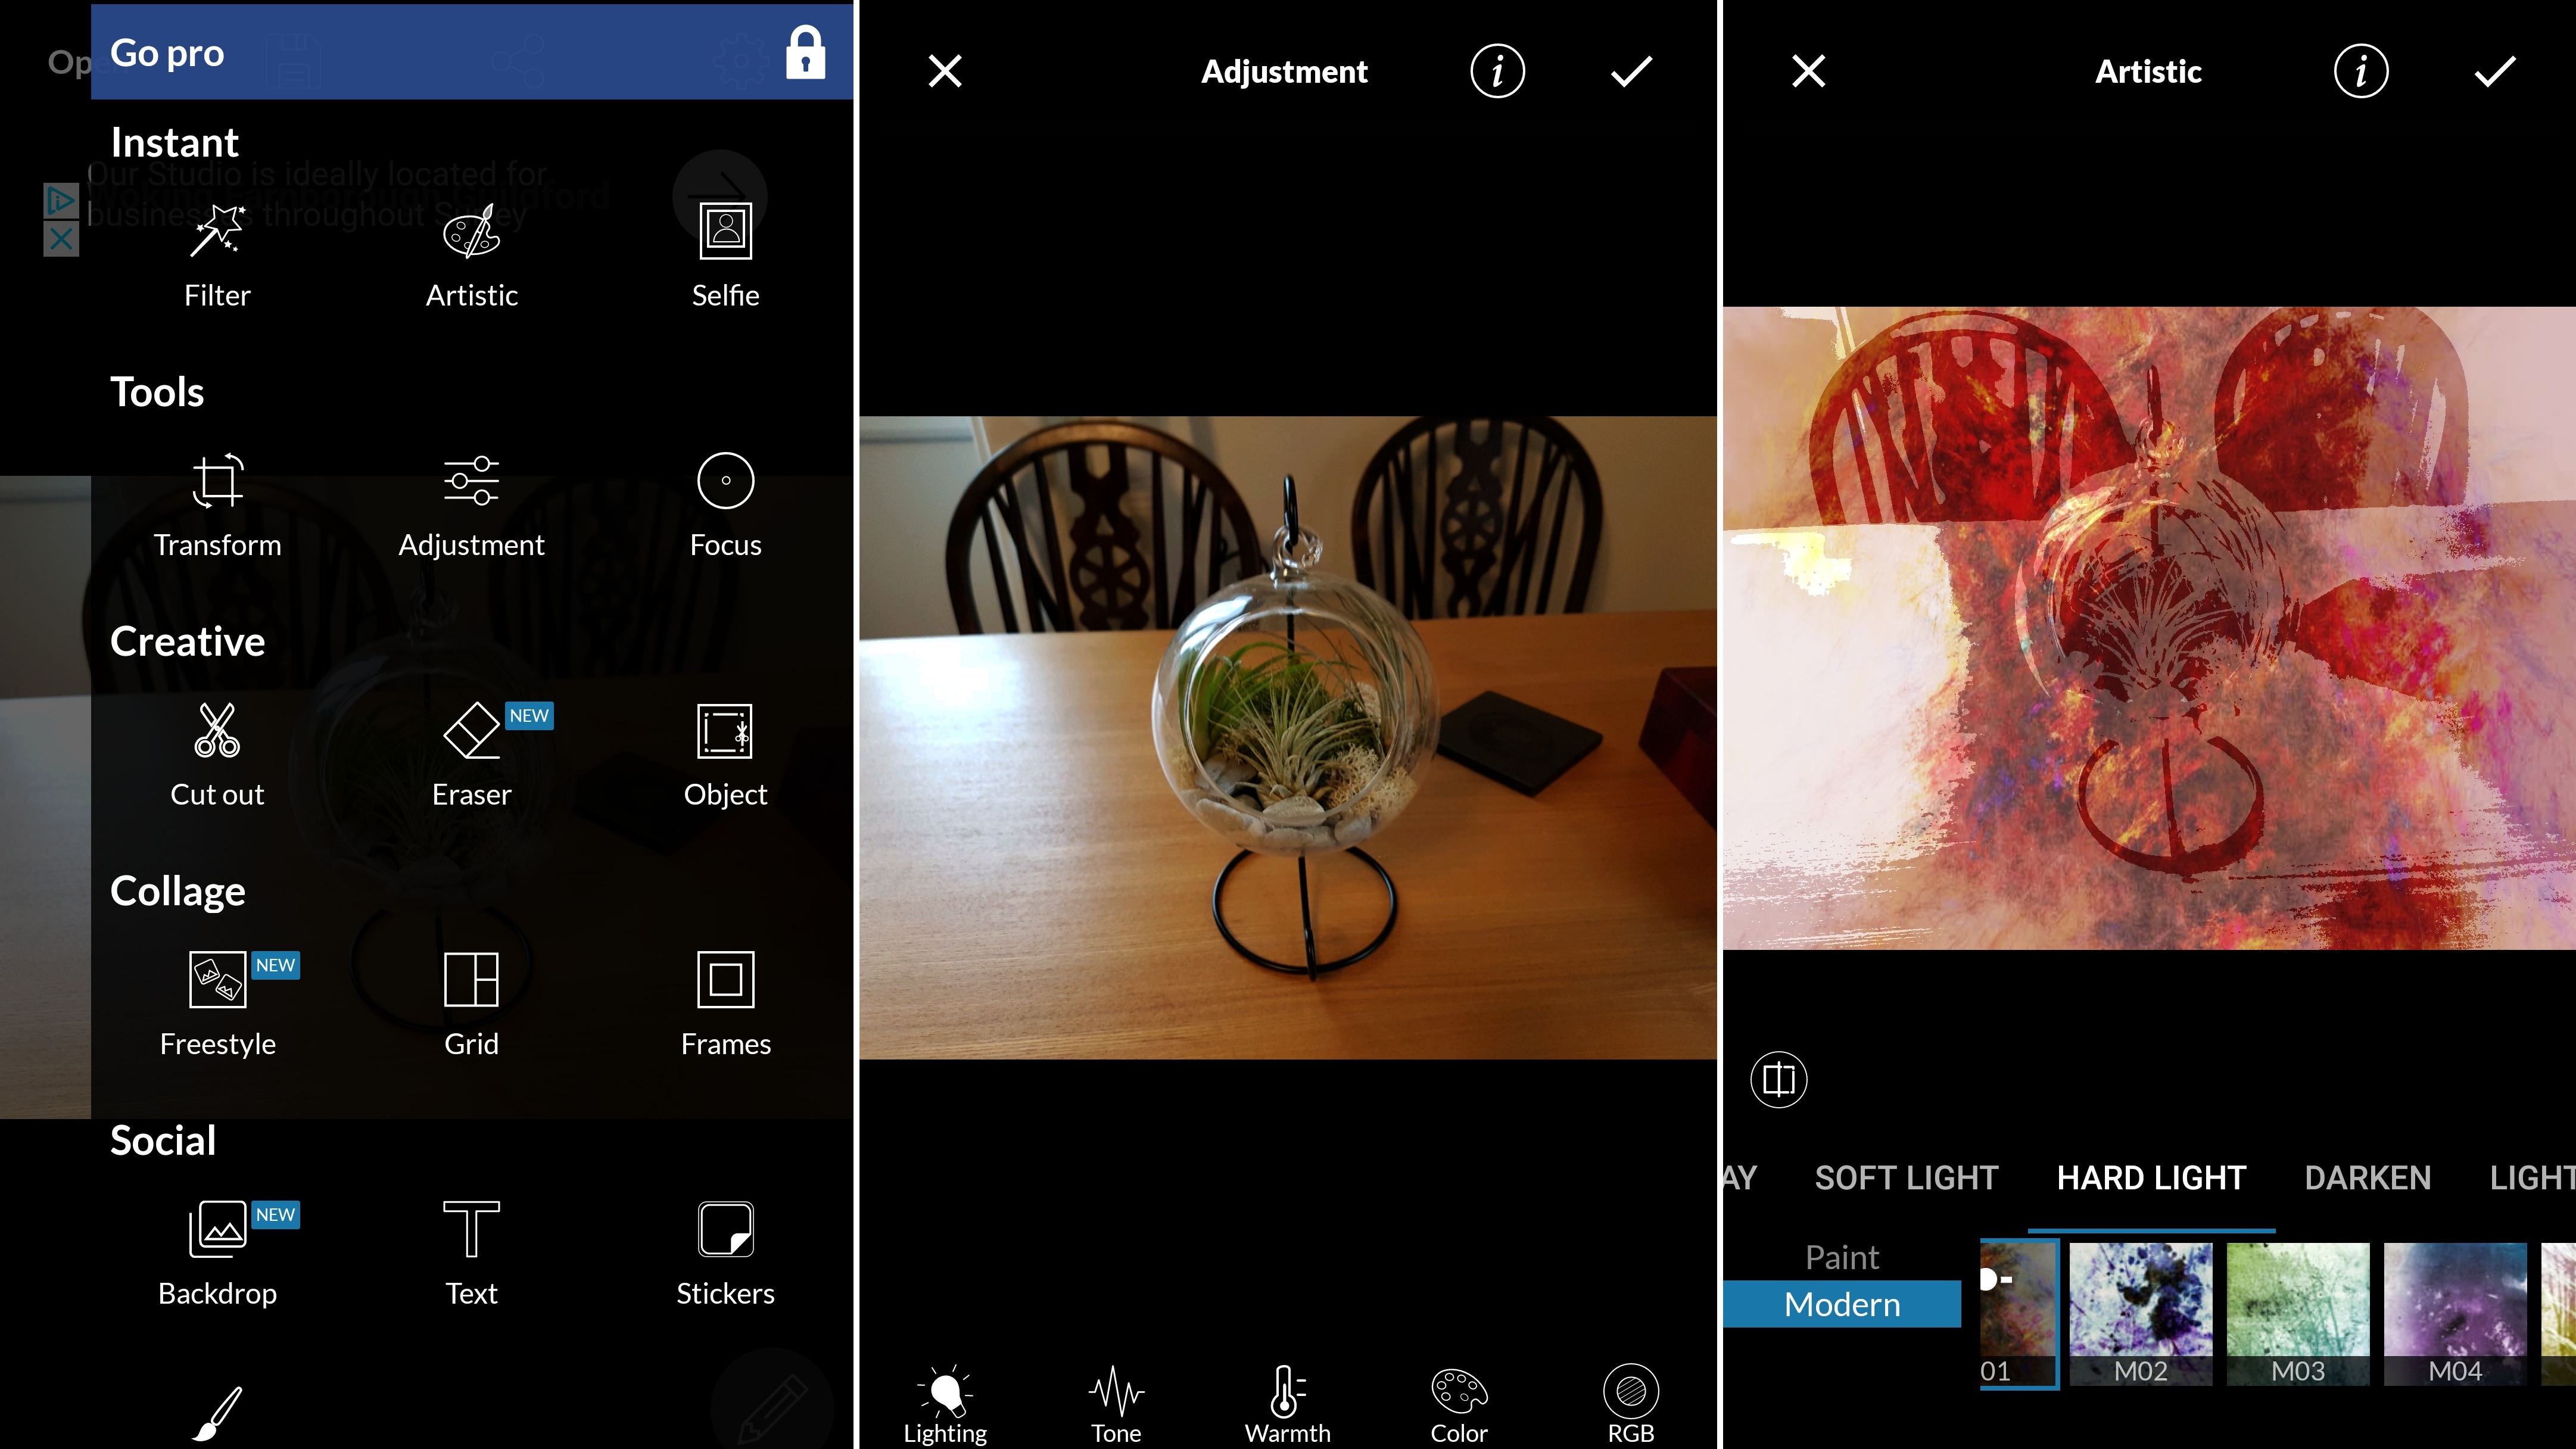The width and height of the screenshot is (2576, 1449).
Task: Toggle the Hard Light blend mode
Action: click(x=2151, y=1177)
